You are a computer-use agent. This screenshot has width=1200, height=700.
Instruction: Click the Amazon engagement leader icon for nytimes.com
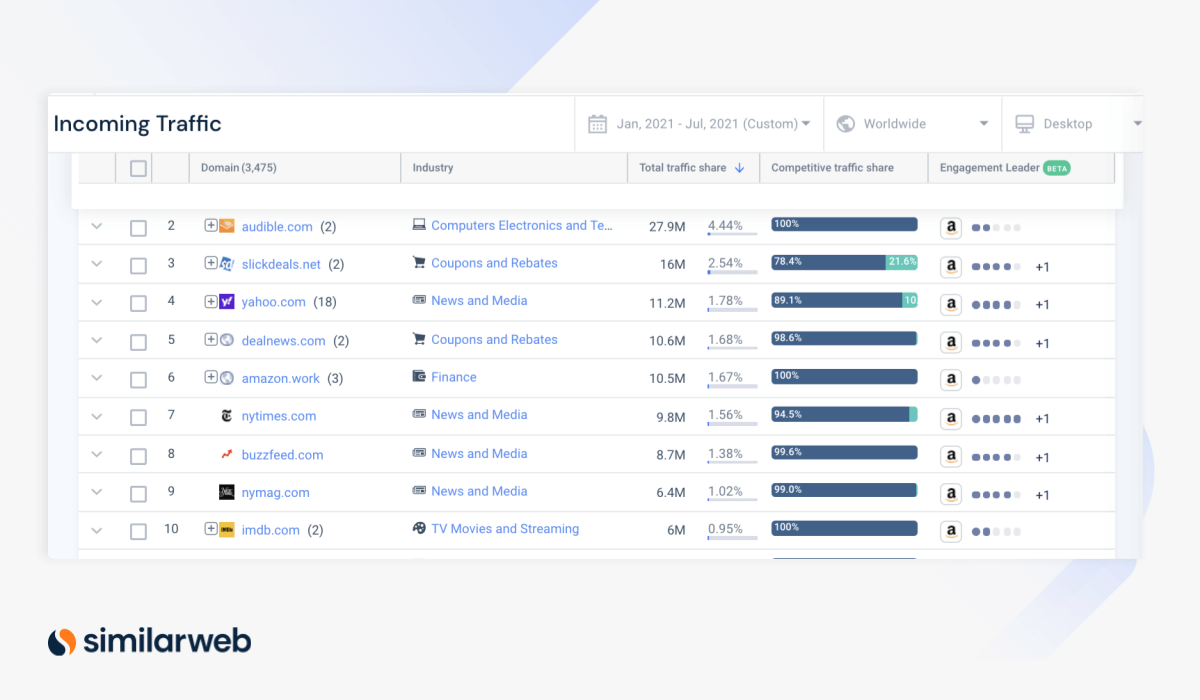(x=951, y=418)
